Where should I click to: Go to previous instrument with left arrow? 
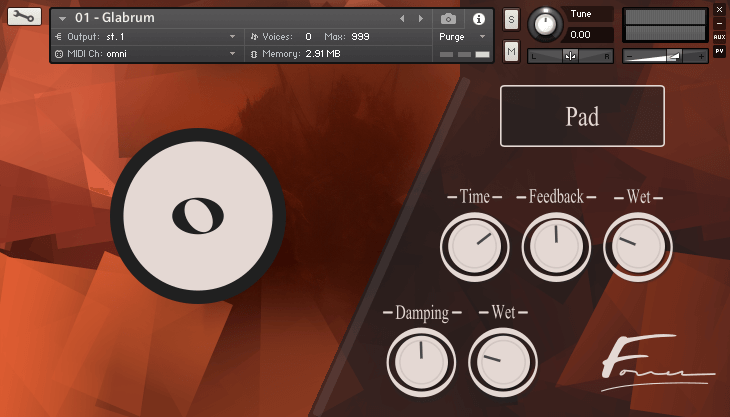(x=402, y=19)
